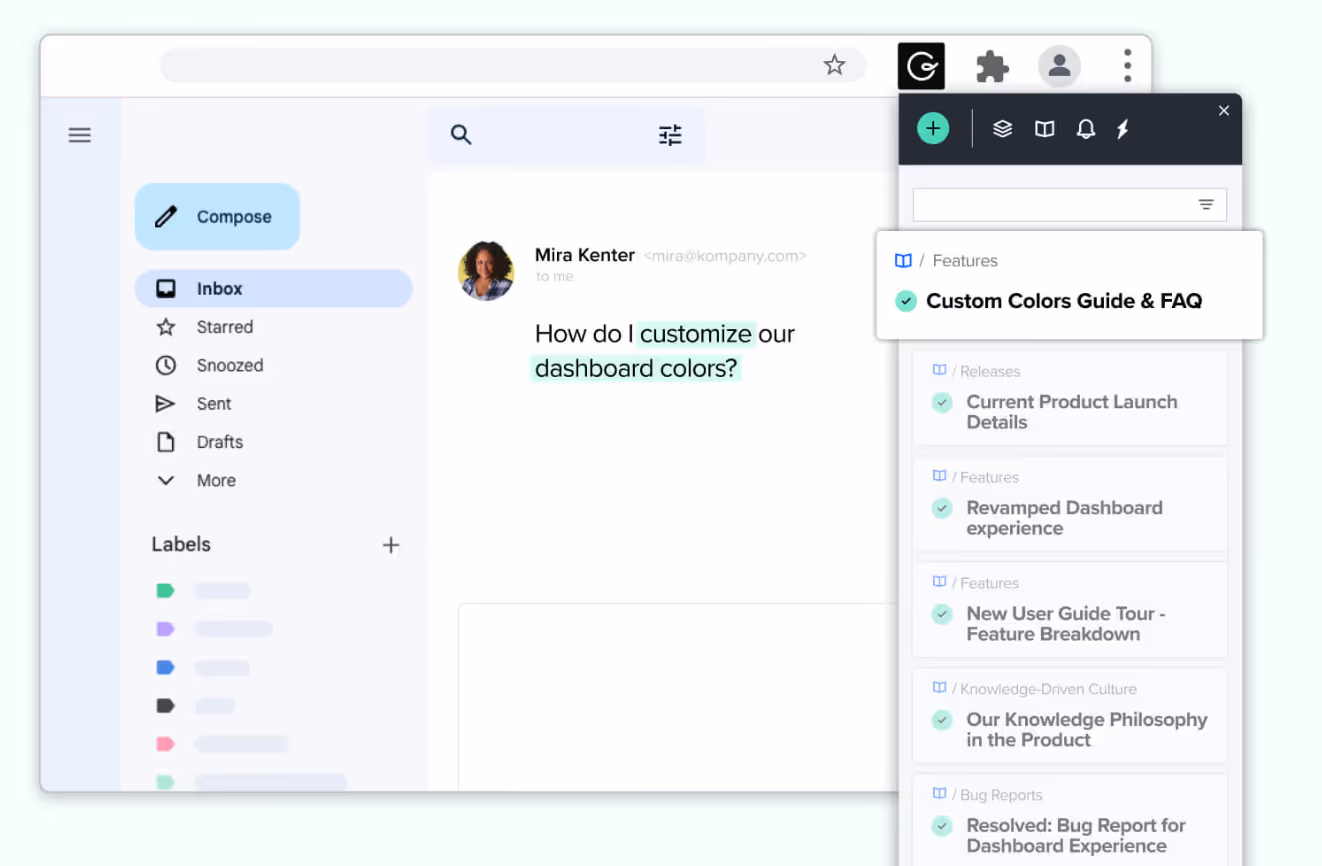The width and height of the screenshot is (1322, 866).
Task: Open the Custom Colors Guide & FAQ card
Action: click(1063, 300)
